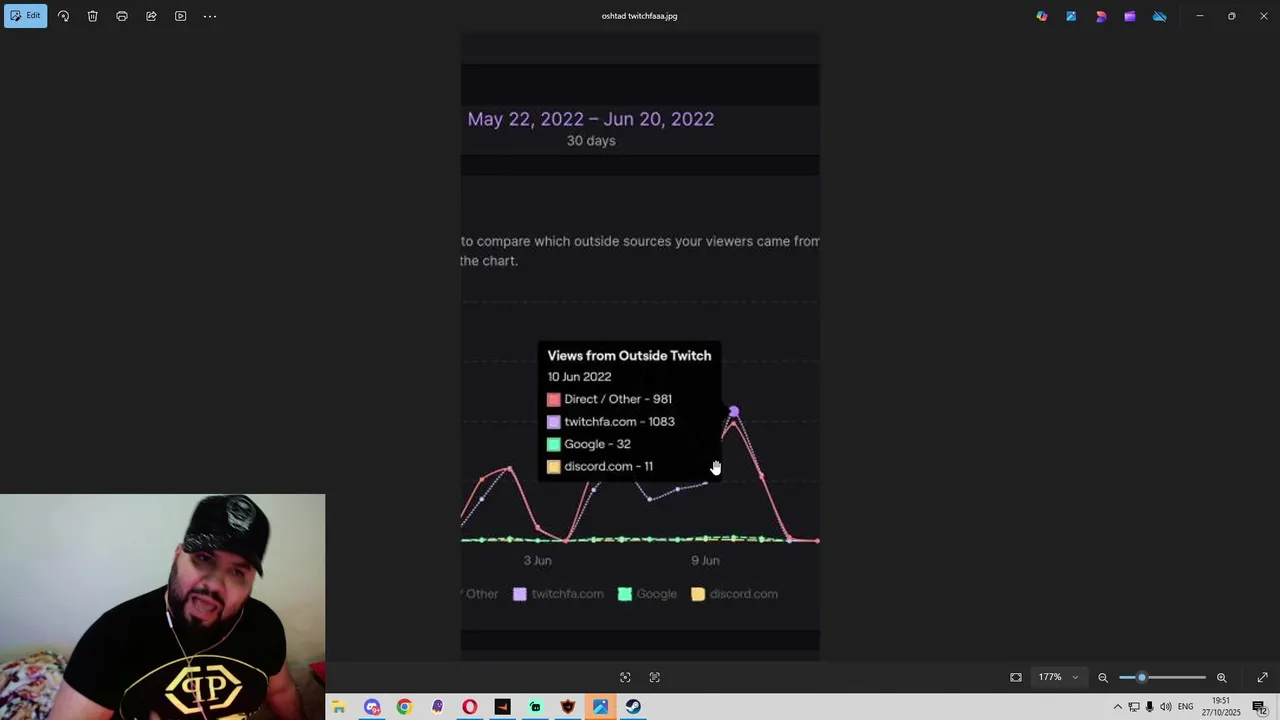Click the volume icon in system tray
Image resolution: width=1280 pixels, height=720 pixels.
pyautogui.click(x=1166, y=707)
